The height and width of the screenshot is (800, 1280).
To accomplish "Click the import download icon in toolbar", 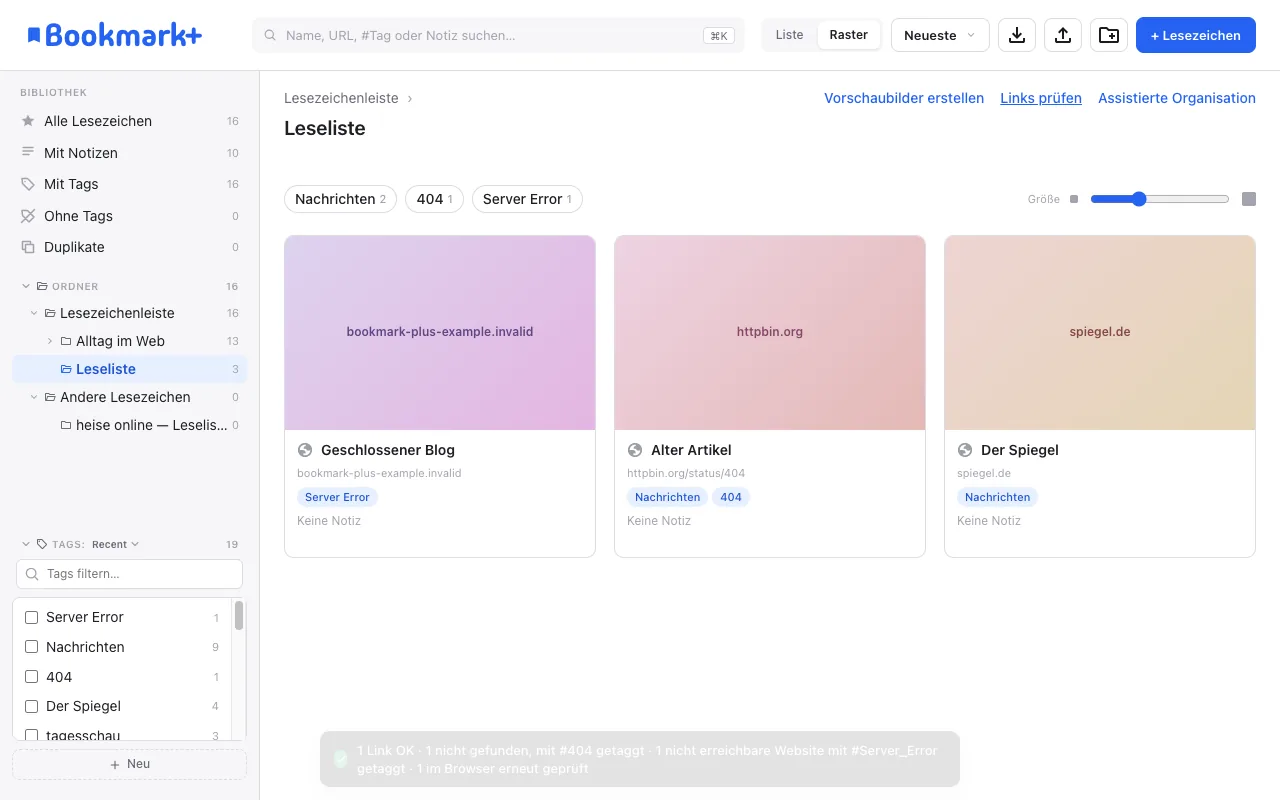I will click(x=1017, y=35).
